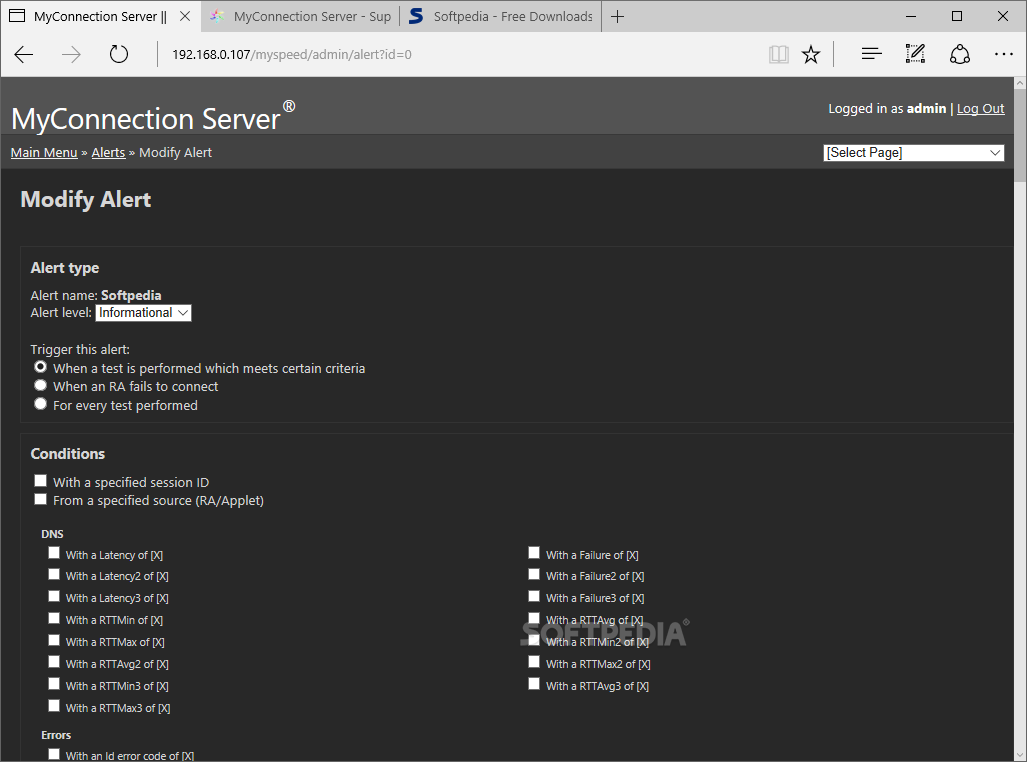Select the active MyConnection Server tab

tap(101, 16)
